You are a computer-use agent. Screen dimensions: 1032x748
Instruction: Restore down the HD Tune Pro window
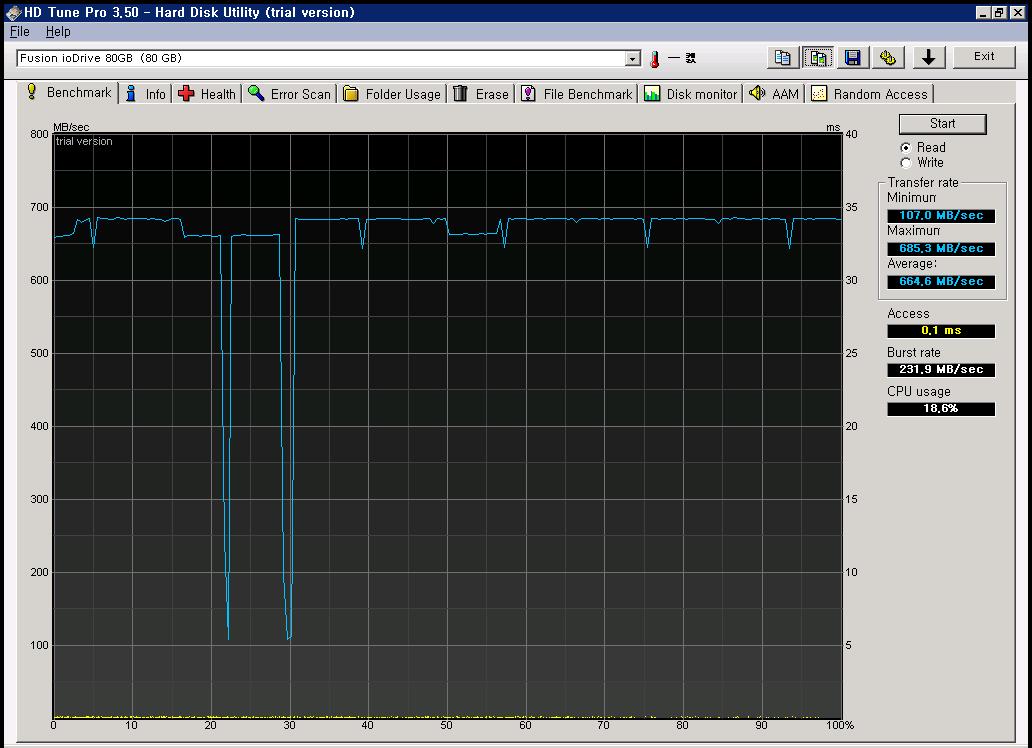[999, 13]
